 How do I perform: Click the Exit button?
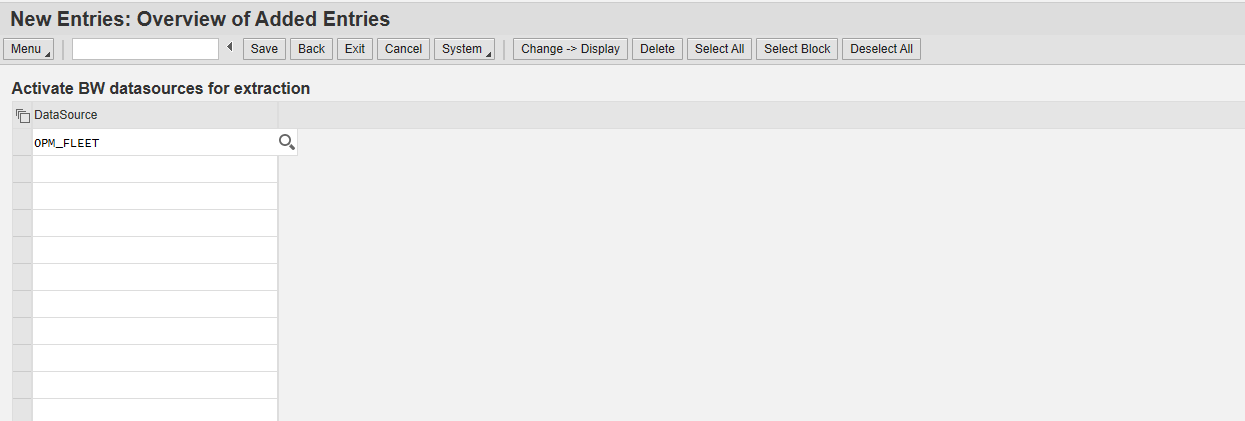pyautogui.click(x=355, y=49)
